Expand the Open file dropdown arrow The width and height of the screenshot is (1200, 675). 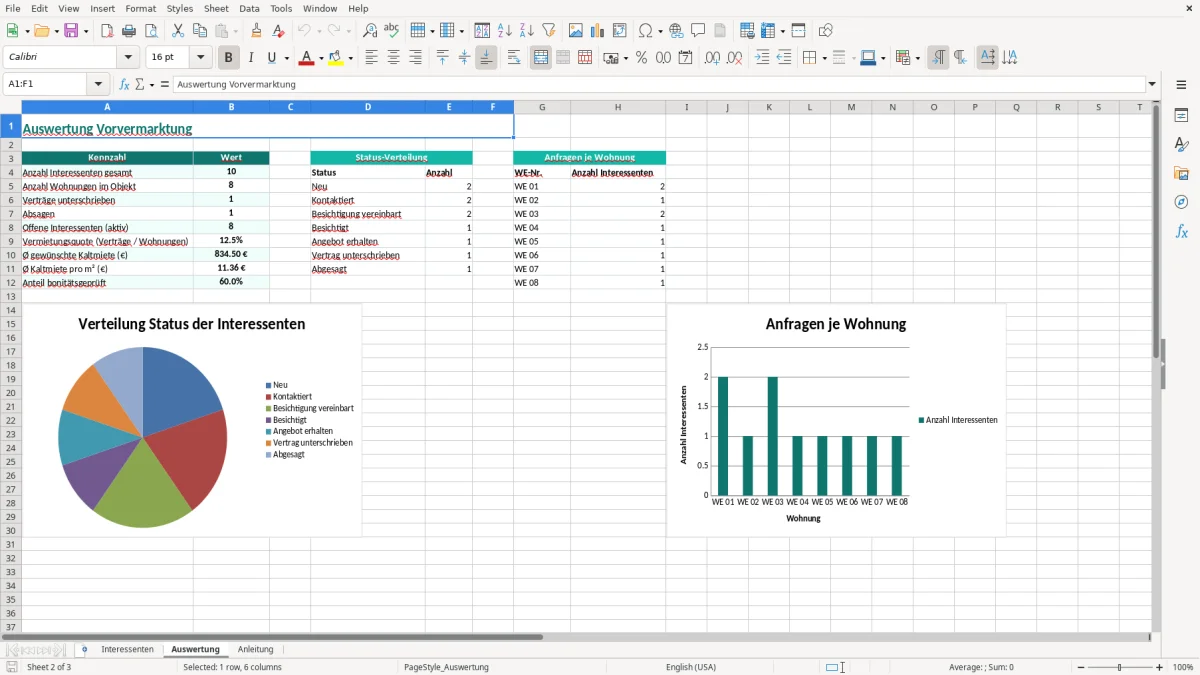(x=55, y=31)
